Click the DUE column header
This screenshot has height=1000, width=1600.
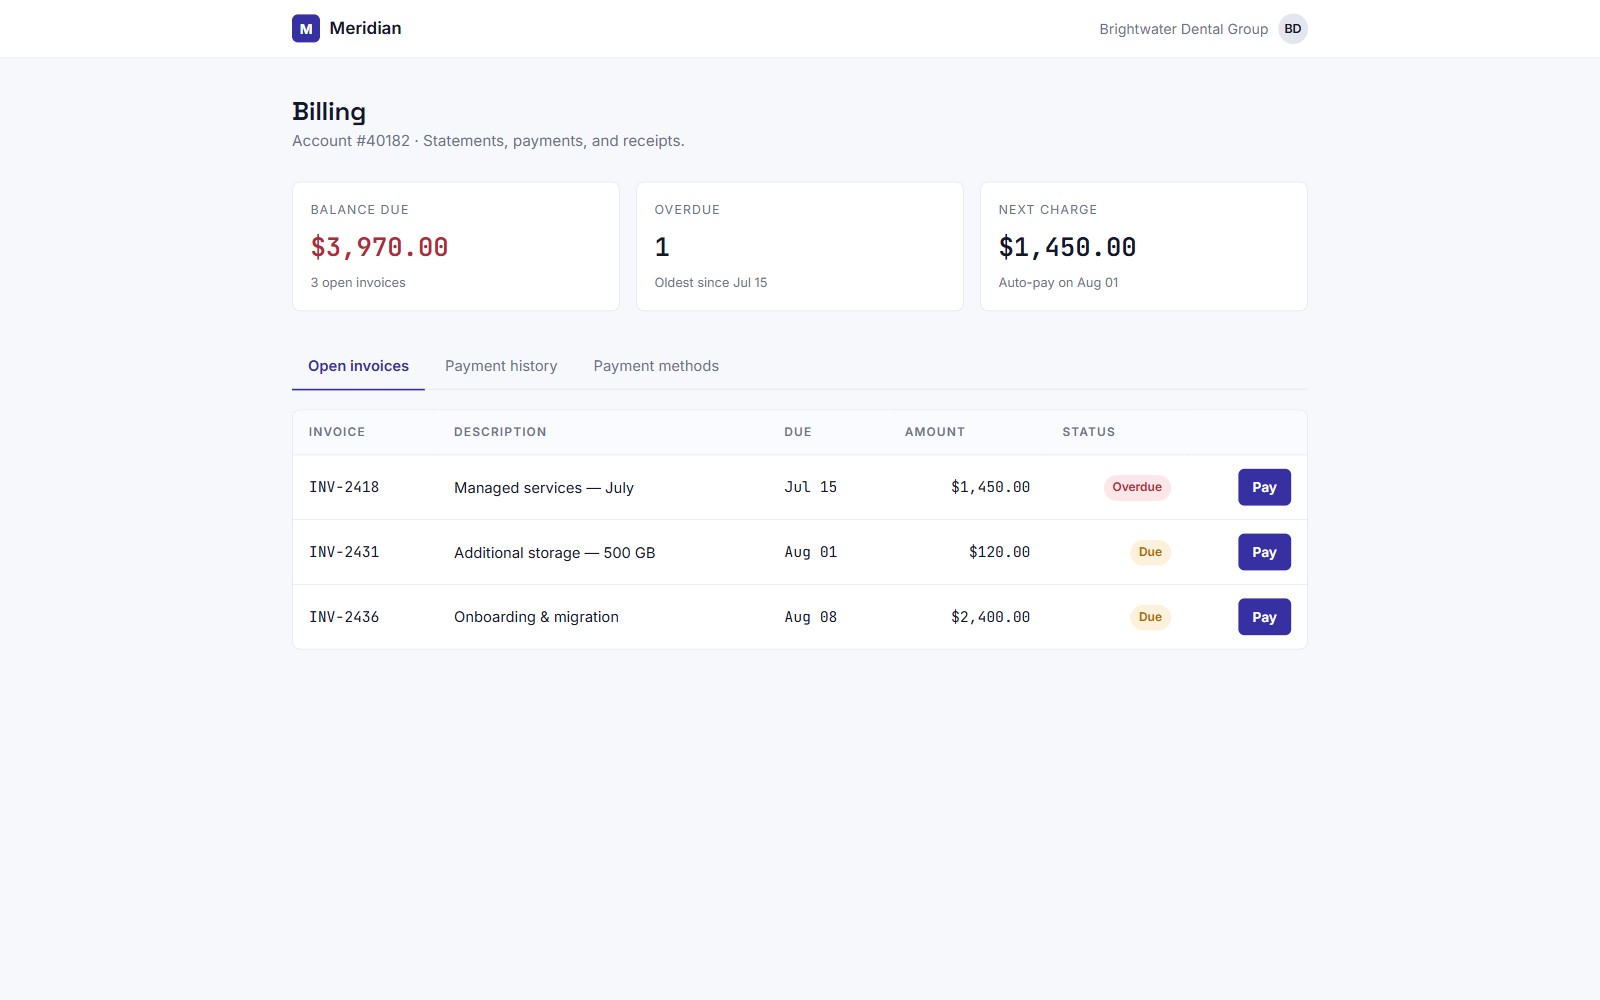click(798, 432)
